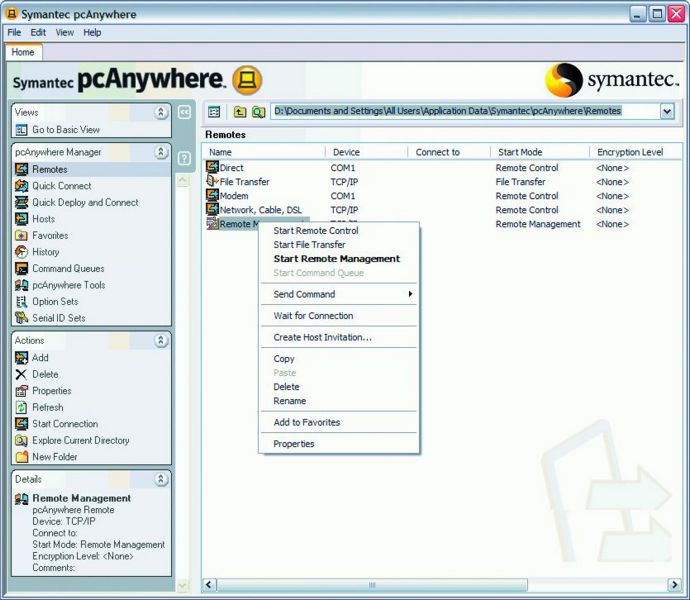
Task: Open the File menu
Action: (x=14, y=33)
